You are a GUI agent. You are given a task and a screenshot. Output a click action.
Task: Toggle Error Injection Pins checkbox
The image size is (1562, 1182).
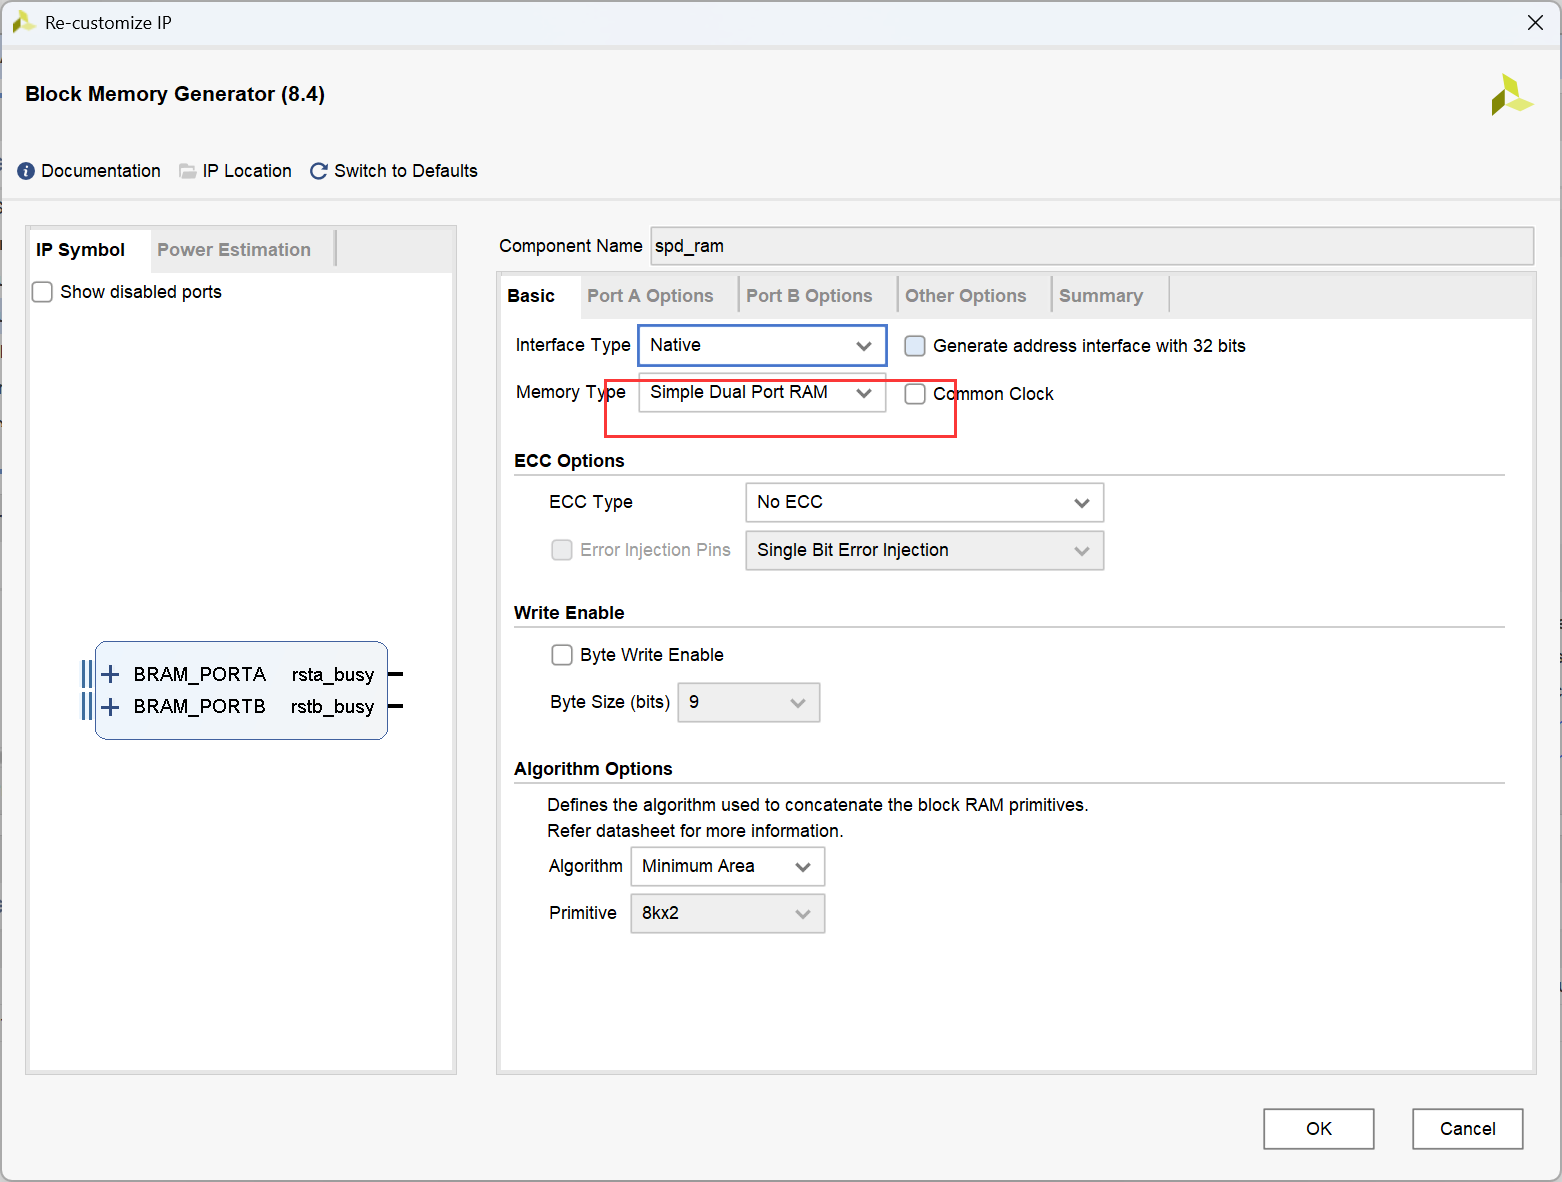click(562, 550)
